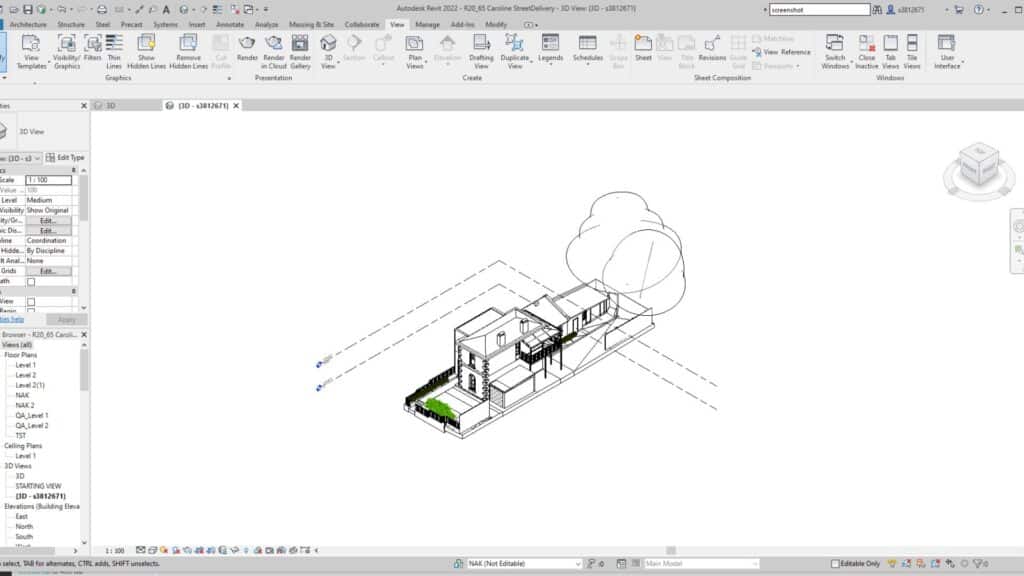Arrange windows as Tab Views
Image resolution: width=1024 pixels, height=576 pixels.
pos(890,52)
